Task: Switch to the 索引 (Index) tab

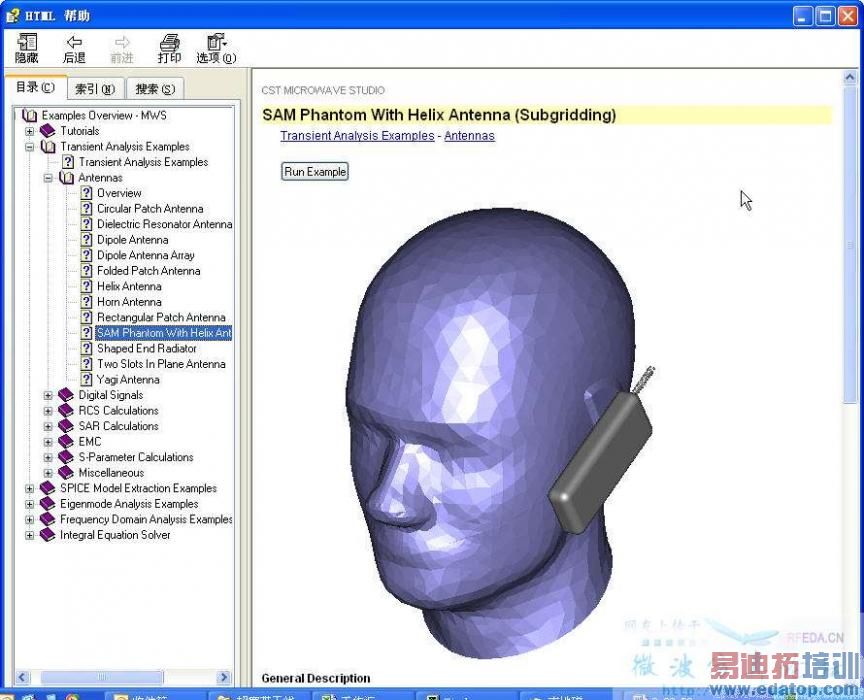Action: pos(95,89)
